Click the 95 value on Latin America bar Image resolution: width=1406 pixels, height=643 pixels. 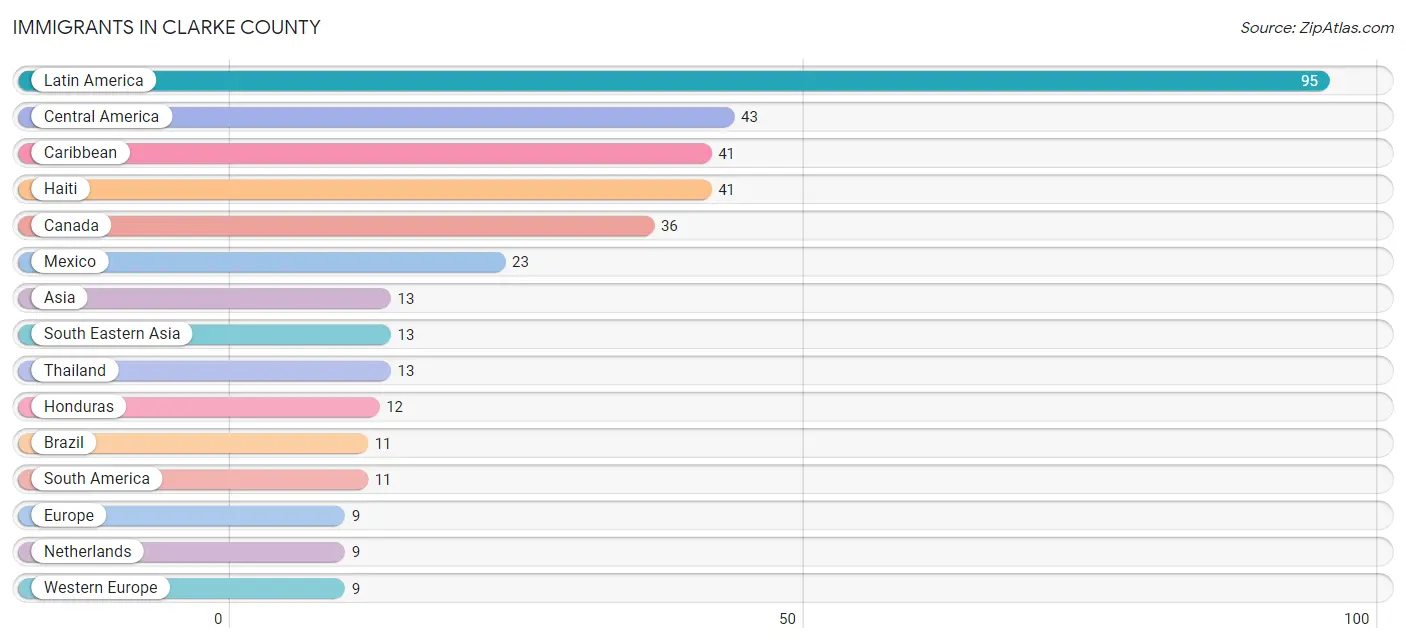click(x=1309, y=81)
